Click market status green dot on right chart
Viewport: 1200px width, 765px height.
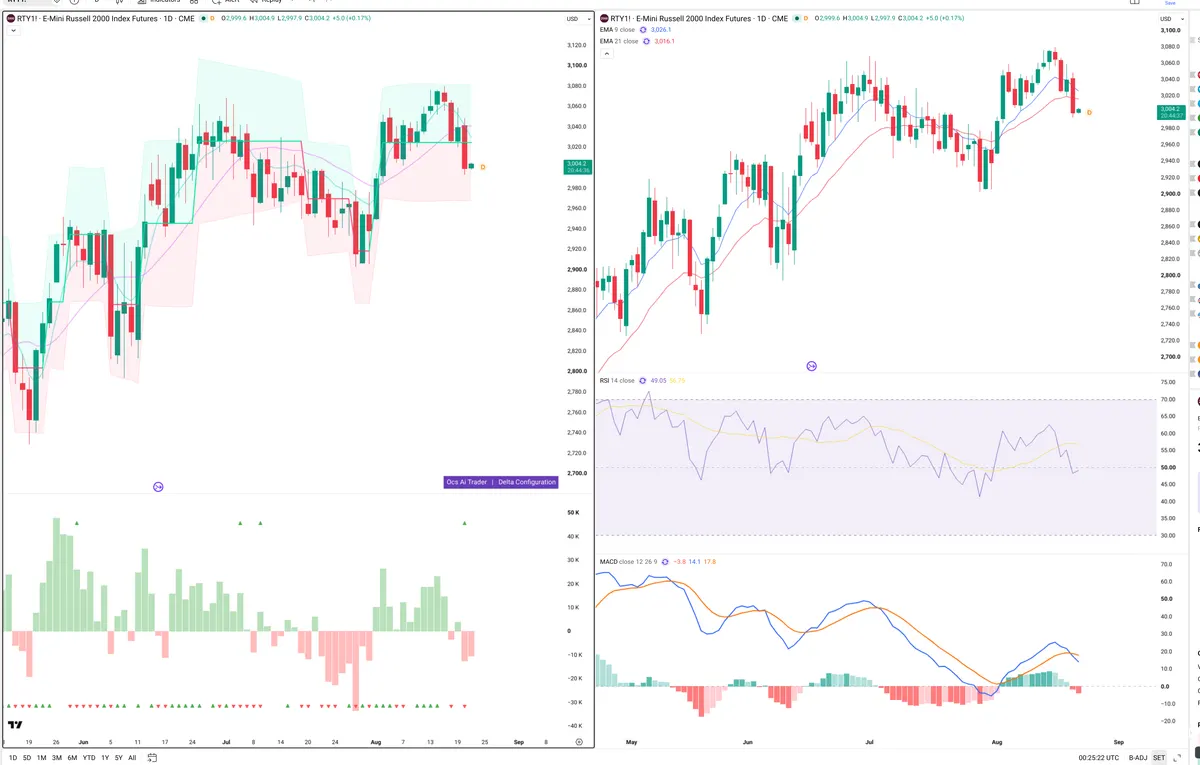pos(795,18)
